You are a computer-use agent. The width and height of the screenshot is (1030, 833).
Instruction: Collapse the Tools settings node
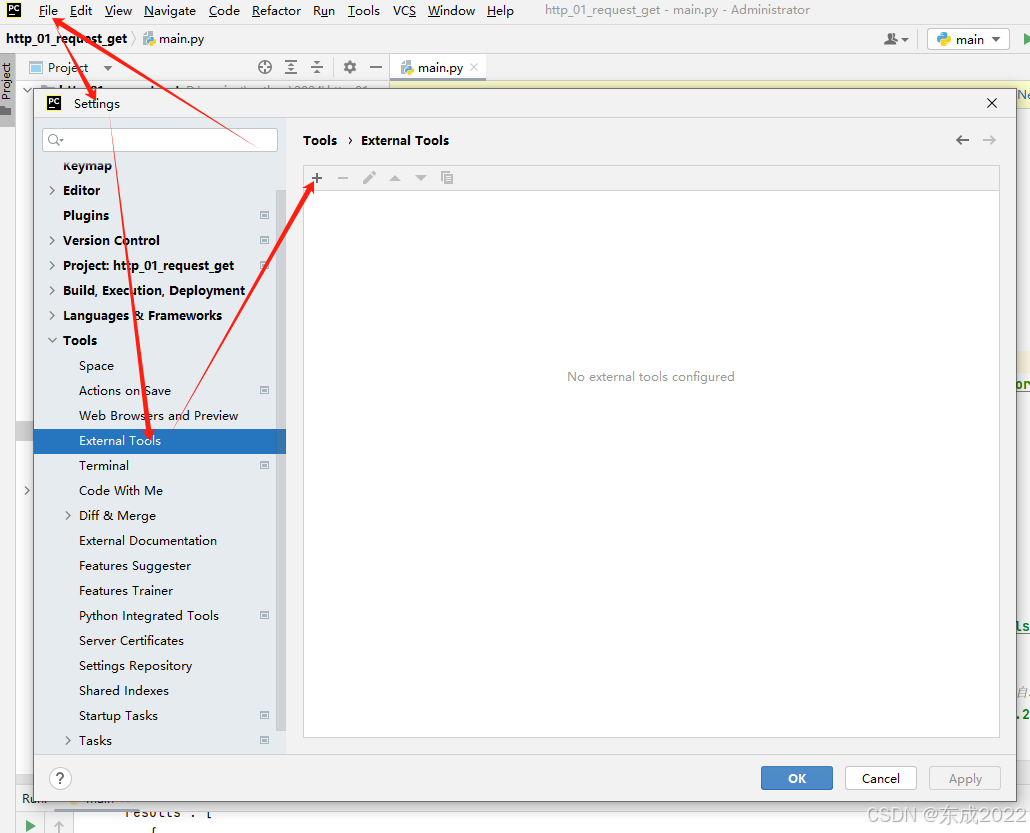coord(52,340)
